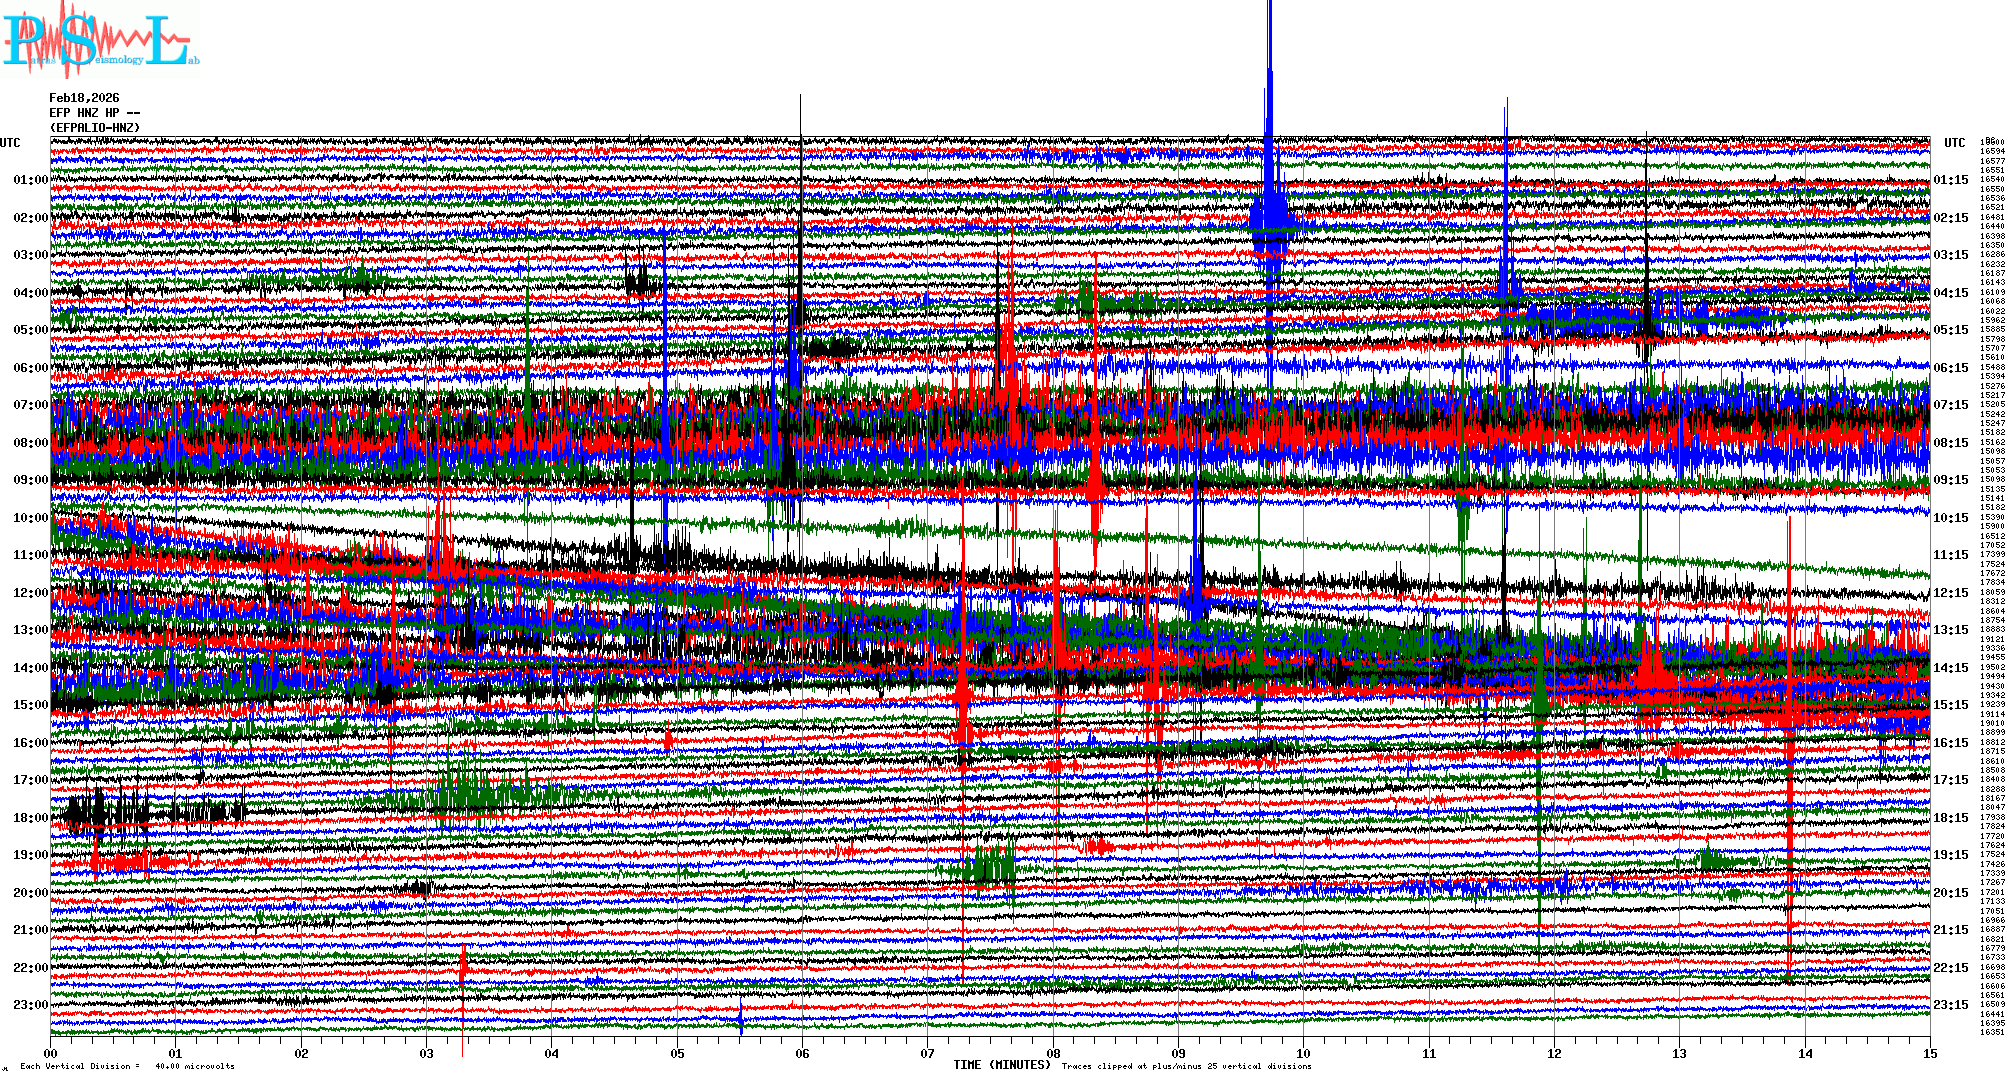Viewport: 2010px width, 1080px height.
Task: Click minute 10 tick label on bottom axis
Action: [x=1303, y=1054]
